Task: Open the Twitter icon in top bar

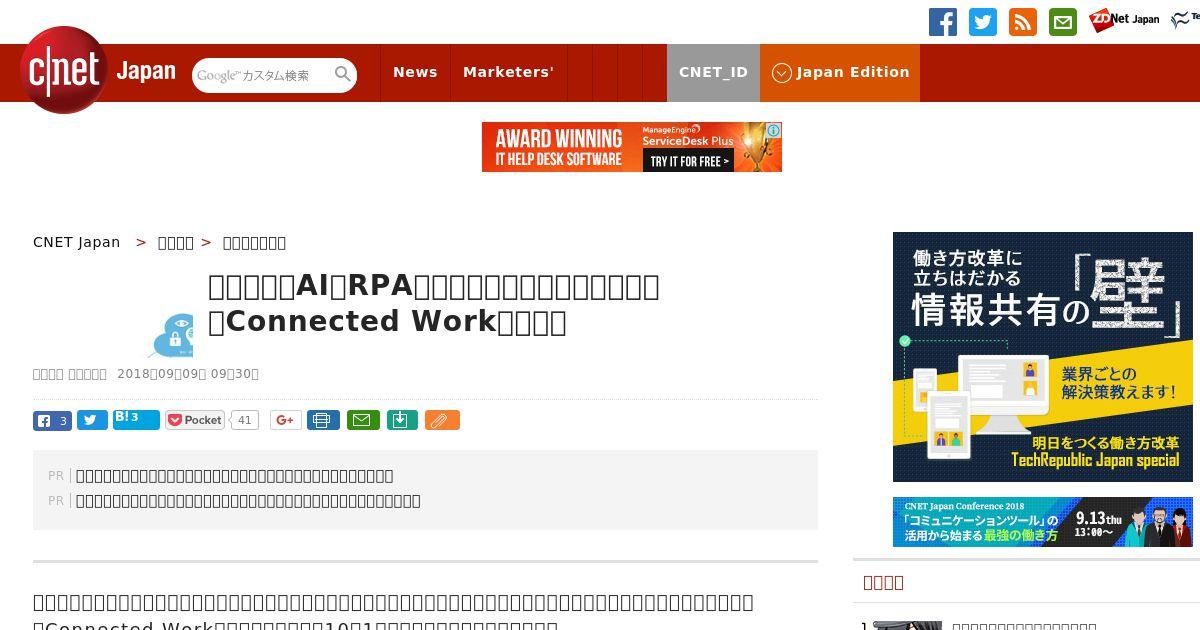Action: click(x=983, y=22)
